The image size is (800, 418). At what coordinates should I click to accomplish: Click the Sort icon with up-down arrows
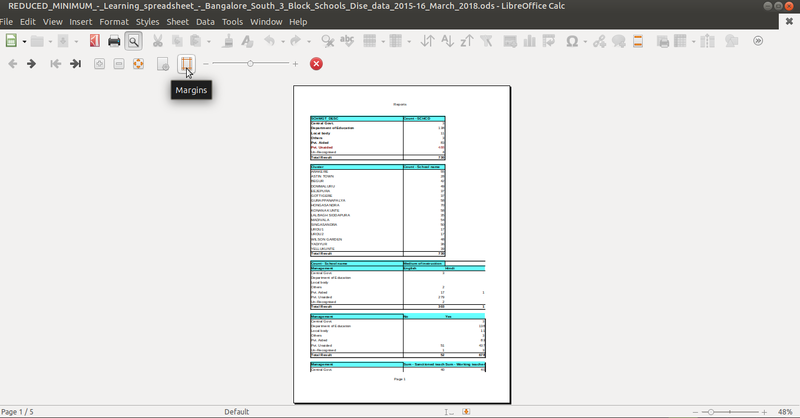click(x=428, y=41)
